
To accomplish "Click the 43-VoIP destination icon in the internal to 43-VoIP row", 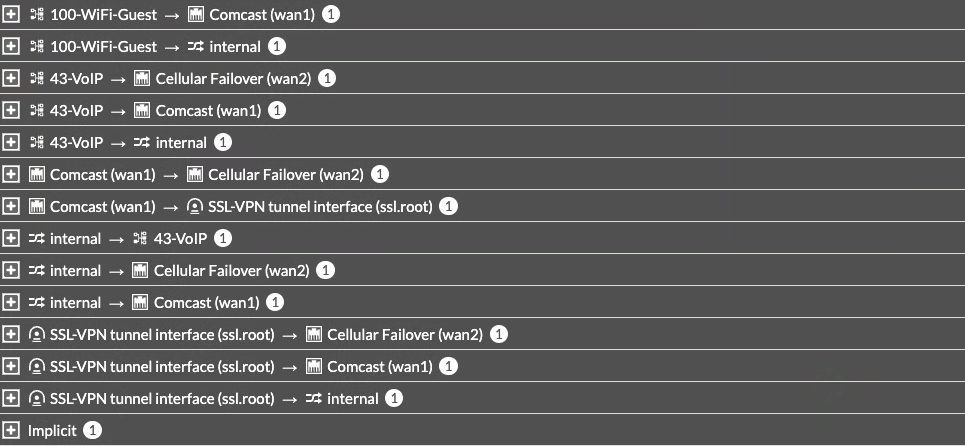I will 141,239.
